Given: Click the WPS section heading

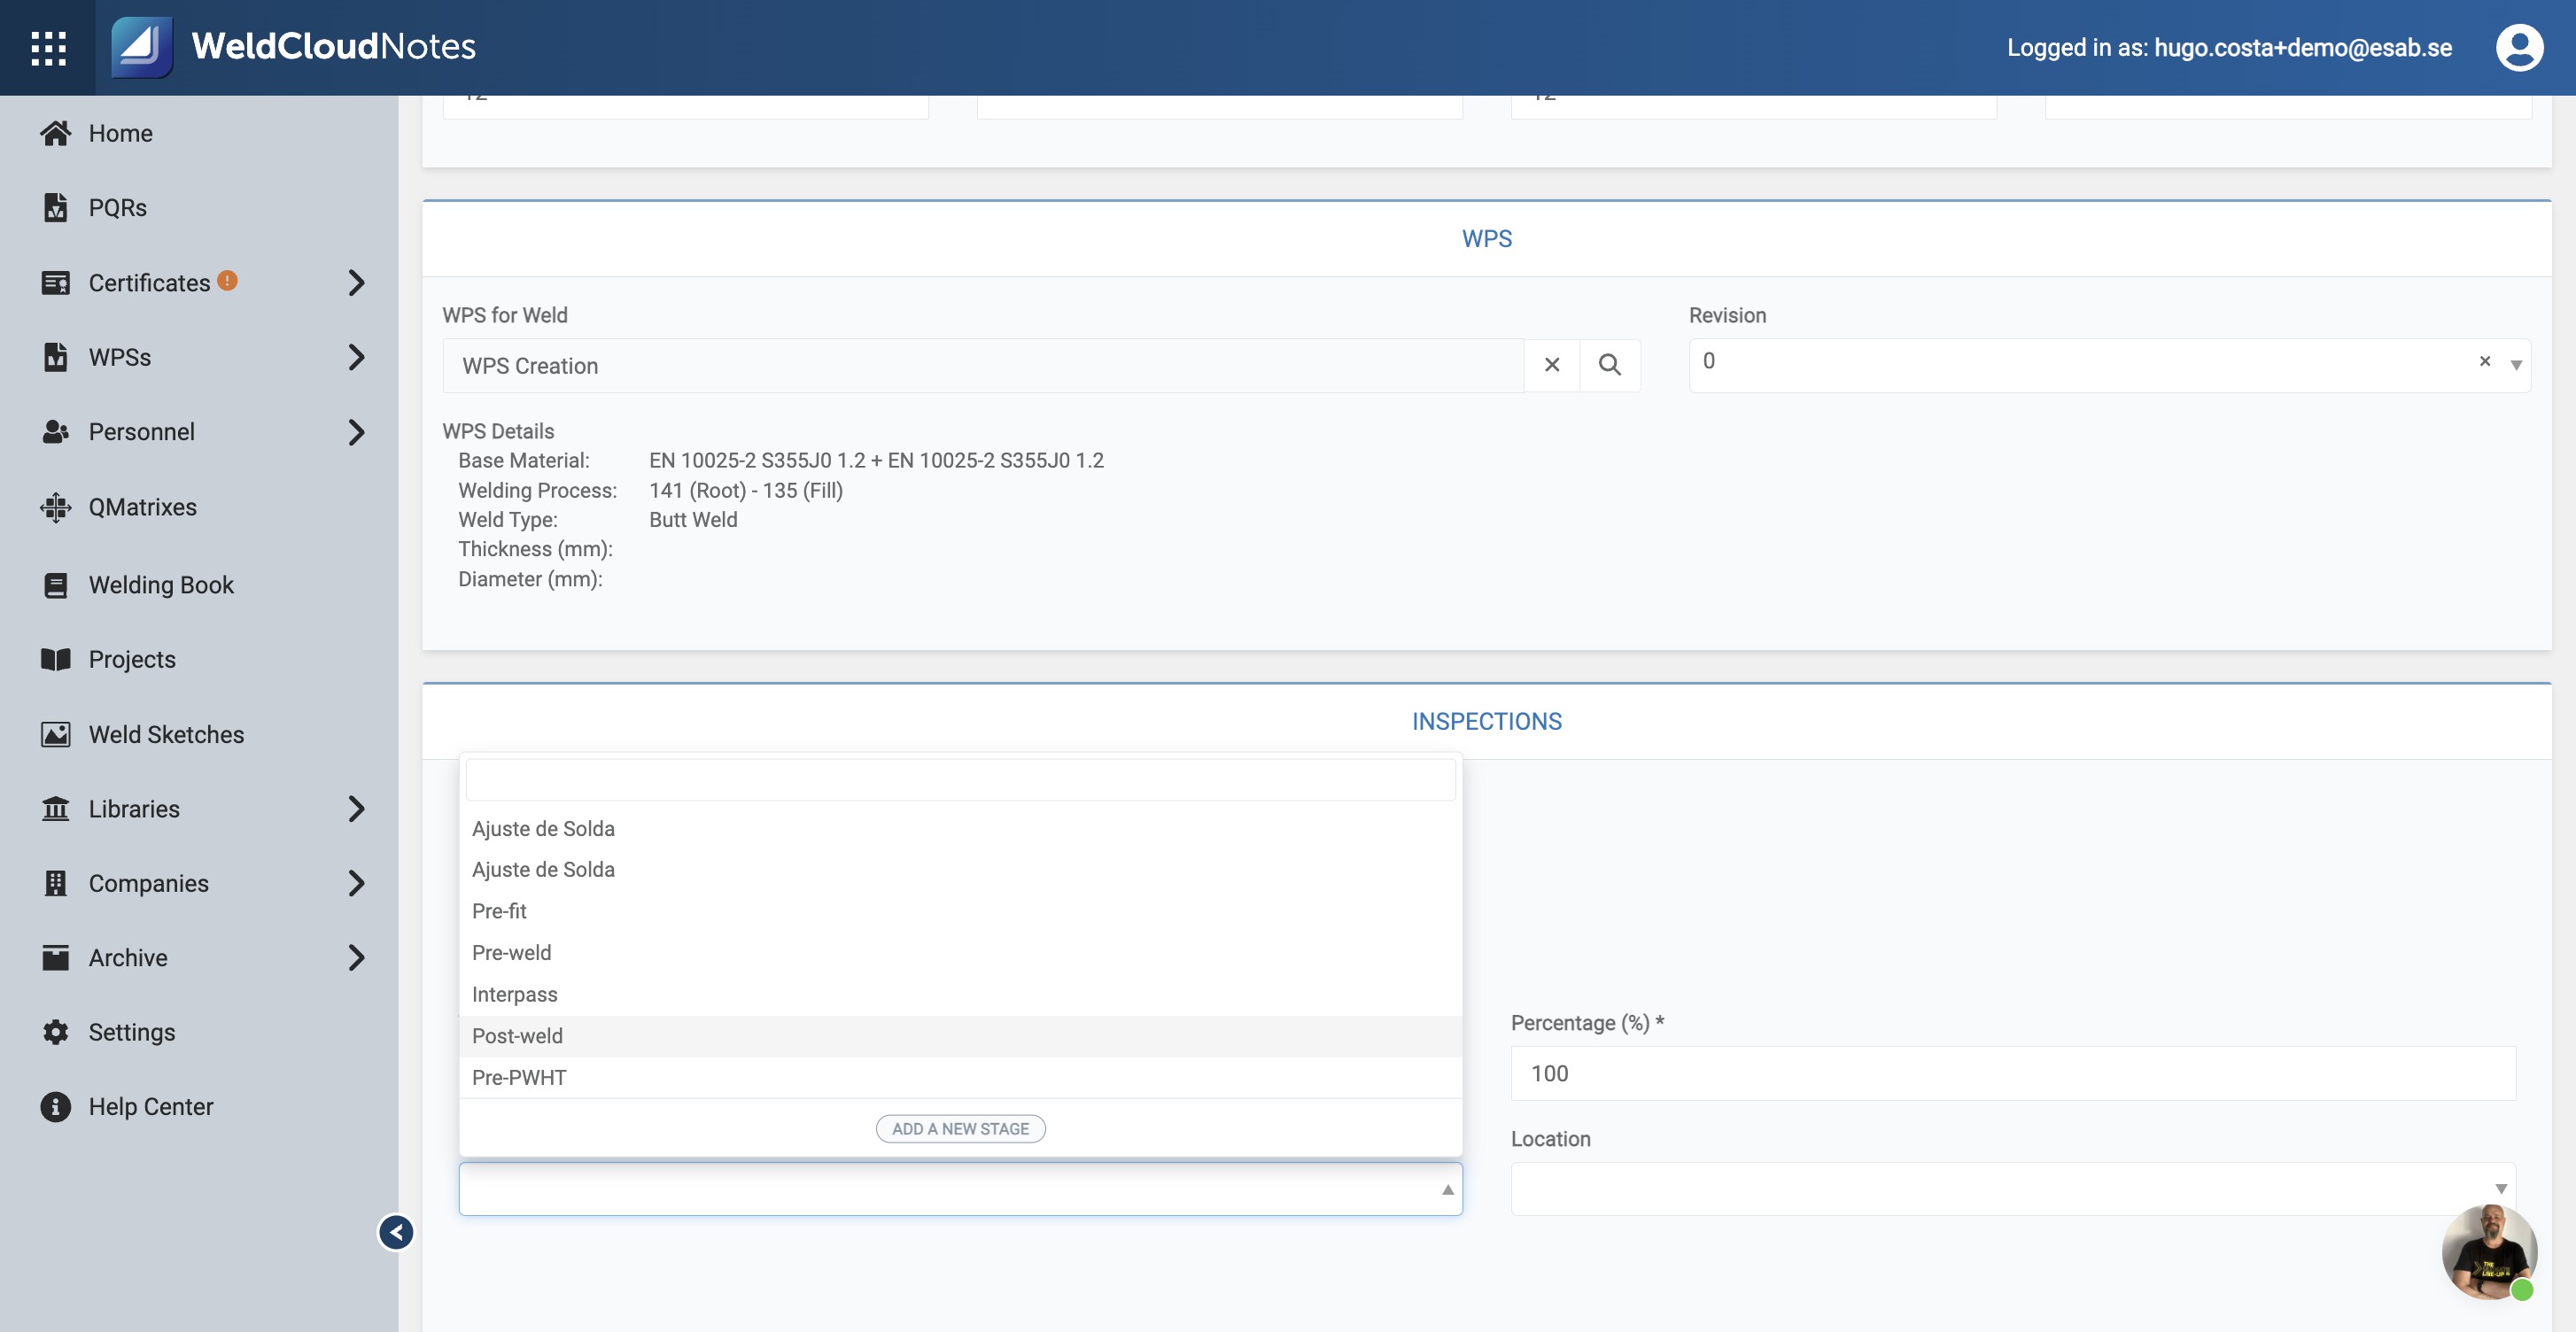Looking at the screenshot, I should coord(1486,238).
